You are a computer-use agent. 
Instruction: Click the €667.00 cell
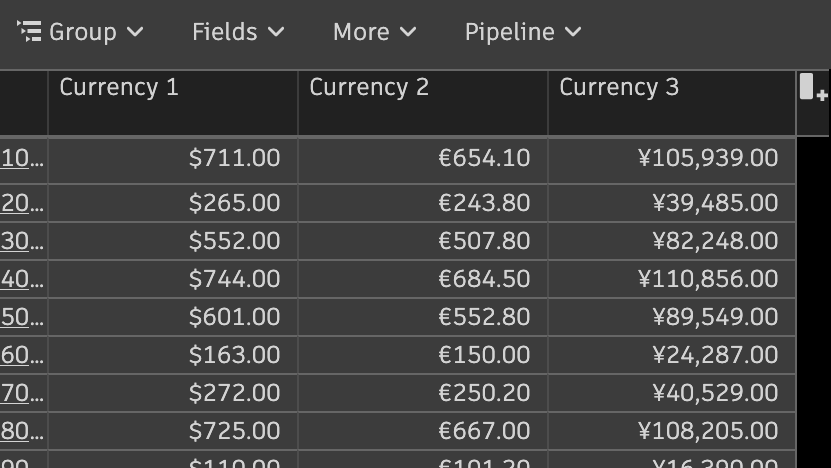(x=484, y=431)
